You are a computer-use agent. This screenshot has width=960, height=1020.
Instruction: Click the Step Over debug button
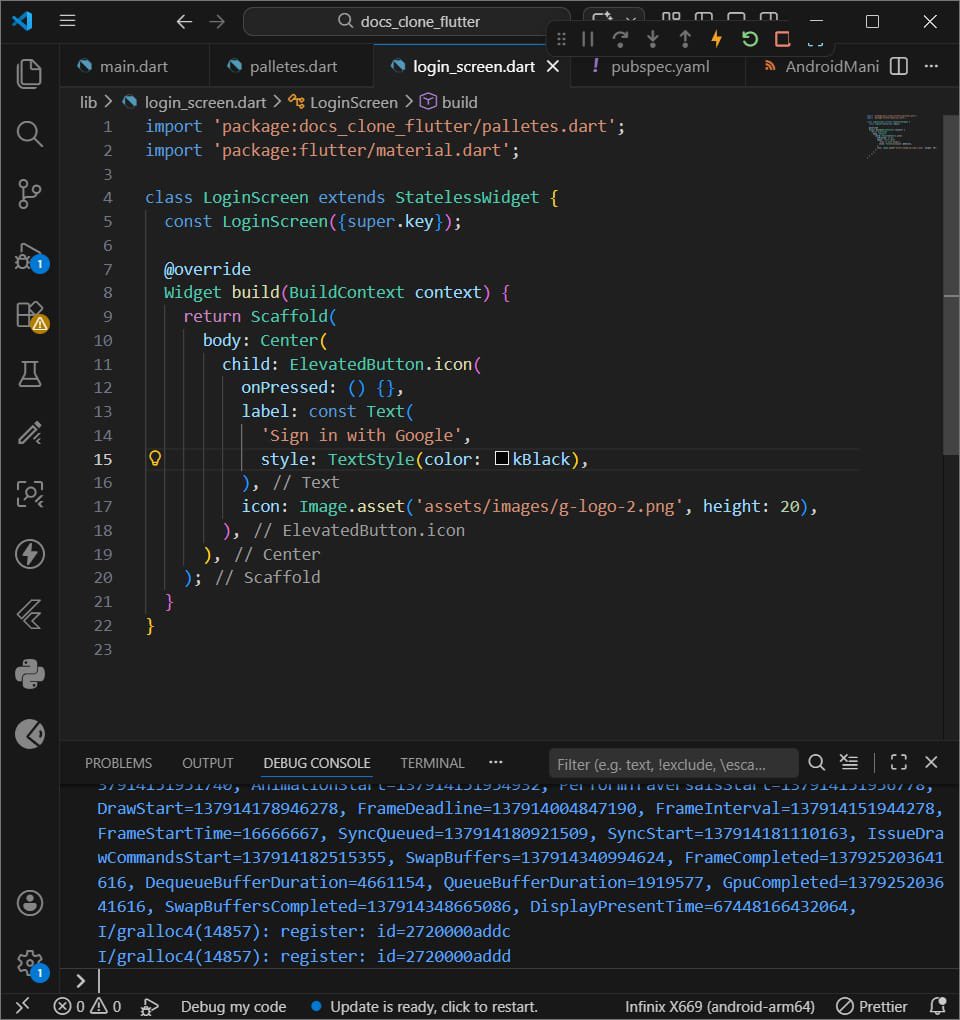(620, 39)
